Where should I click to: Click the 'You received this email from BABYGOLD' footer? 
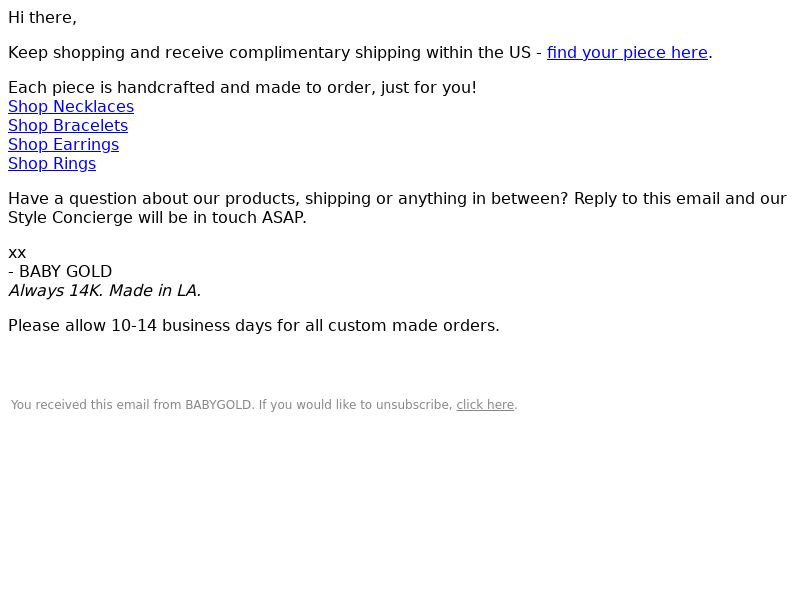(x=132, y=405)
